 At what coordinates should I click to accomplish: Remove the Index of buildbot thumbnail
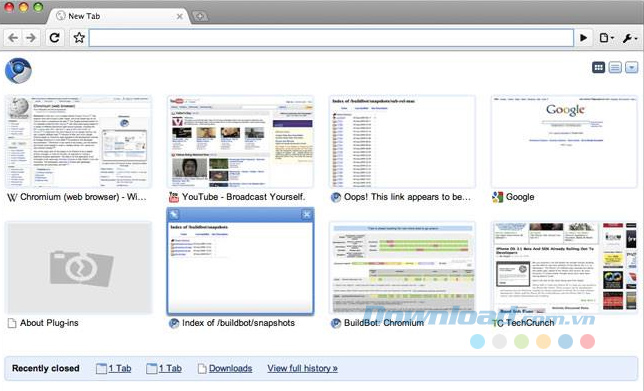(x=306, y=214)
